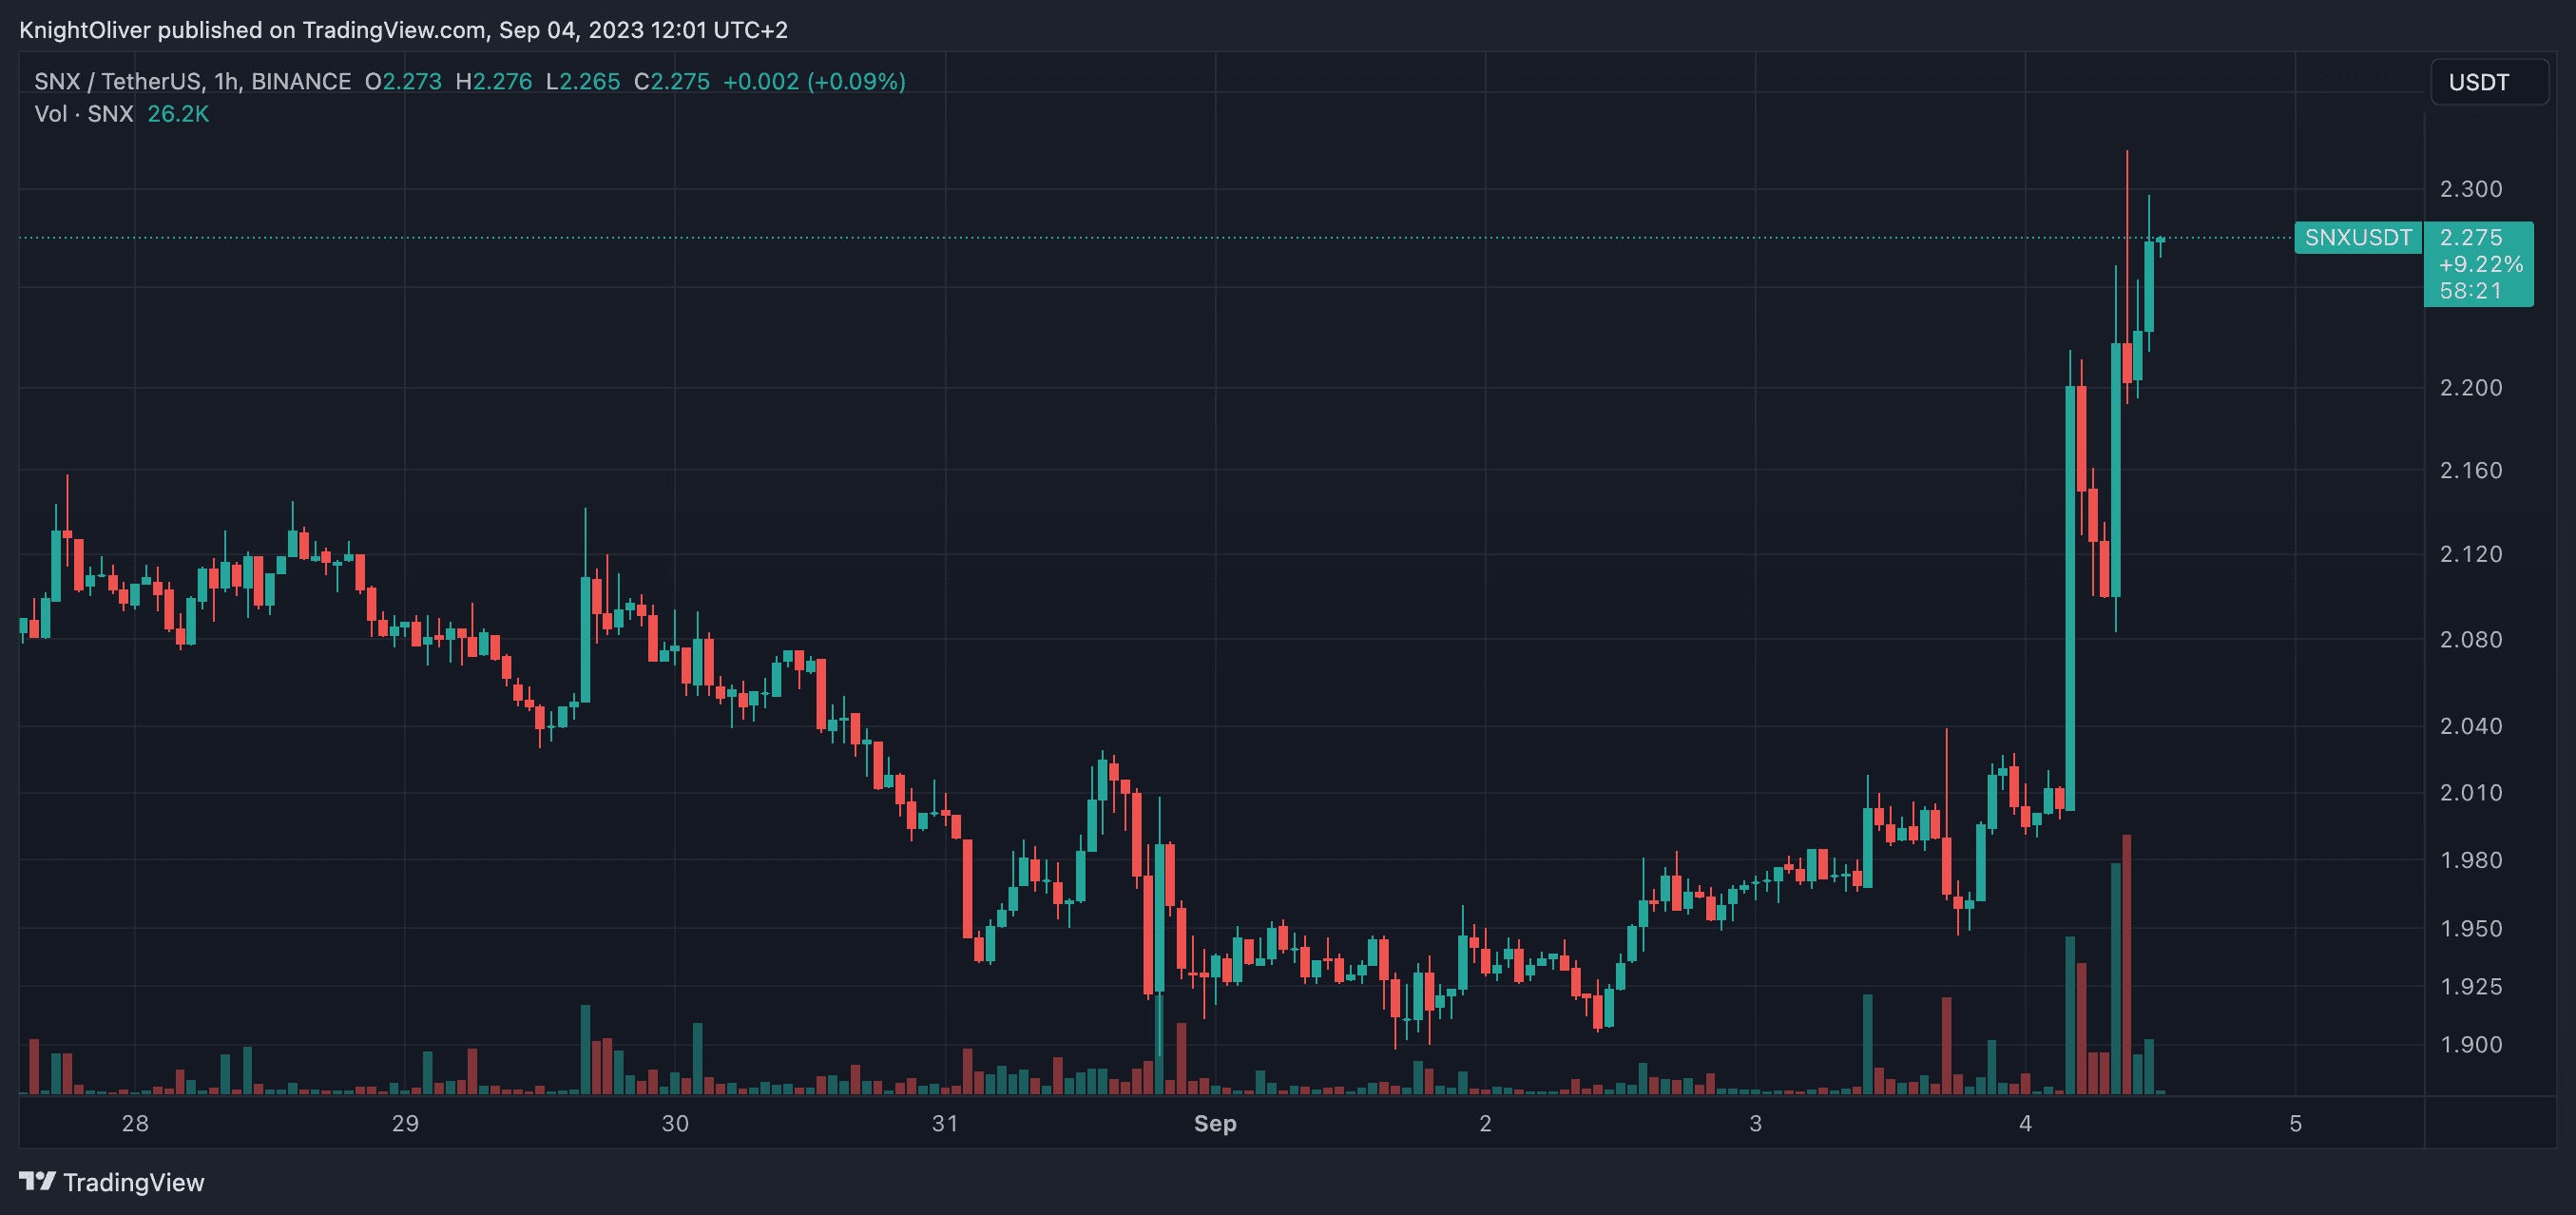Viewport: 2576px width, 1215px height.
Task: Click the high value H2.276
Action: tap(494, 81)
